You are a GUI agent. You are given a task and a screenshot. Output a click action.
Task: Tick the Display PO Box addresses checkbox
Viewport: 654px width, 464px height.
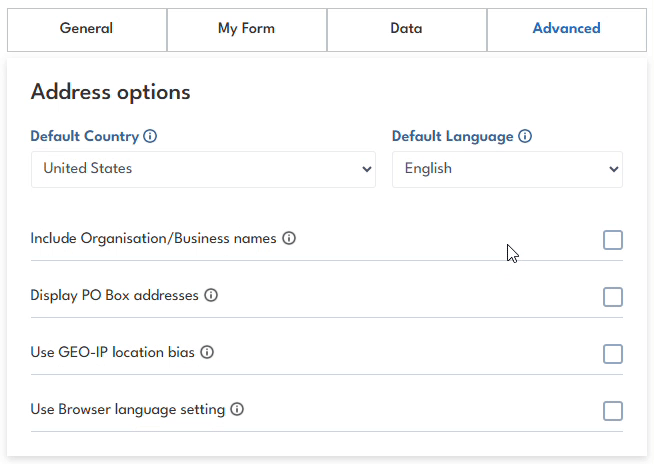point(613,297)
